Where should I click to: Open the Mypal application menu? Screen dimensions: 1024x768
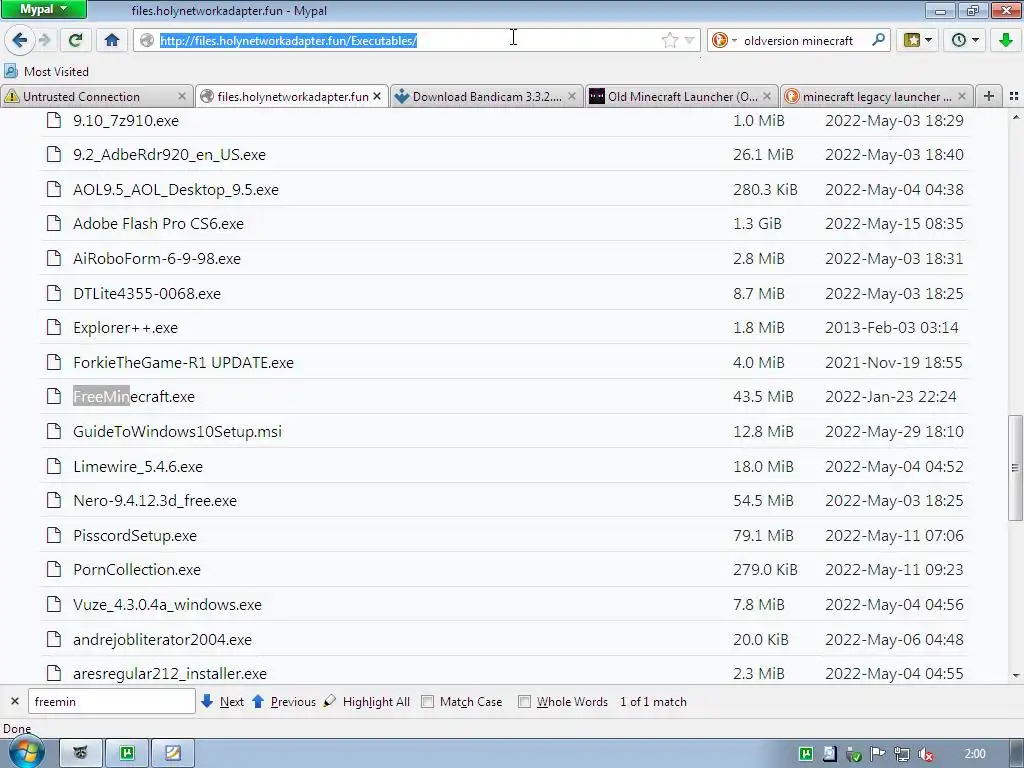pyautogui.click(x=43, y=9)
